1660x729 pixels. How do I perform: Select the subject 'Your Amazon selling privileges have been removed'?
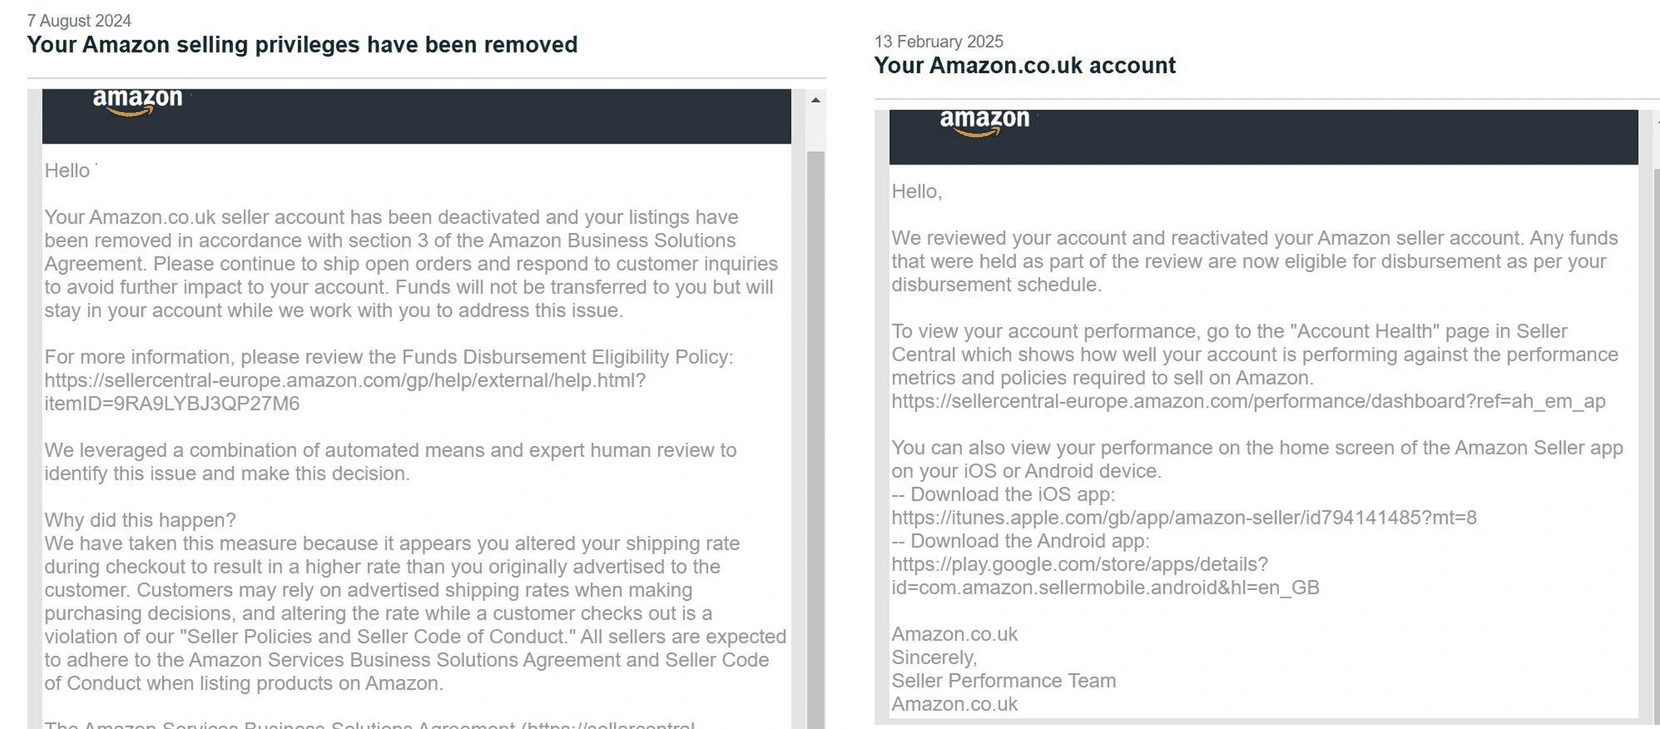point(302,44)
